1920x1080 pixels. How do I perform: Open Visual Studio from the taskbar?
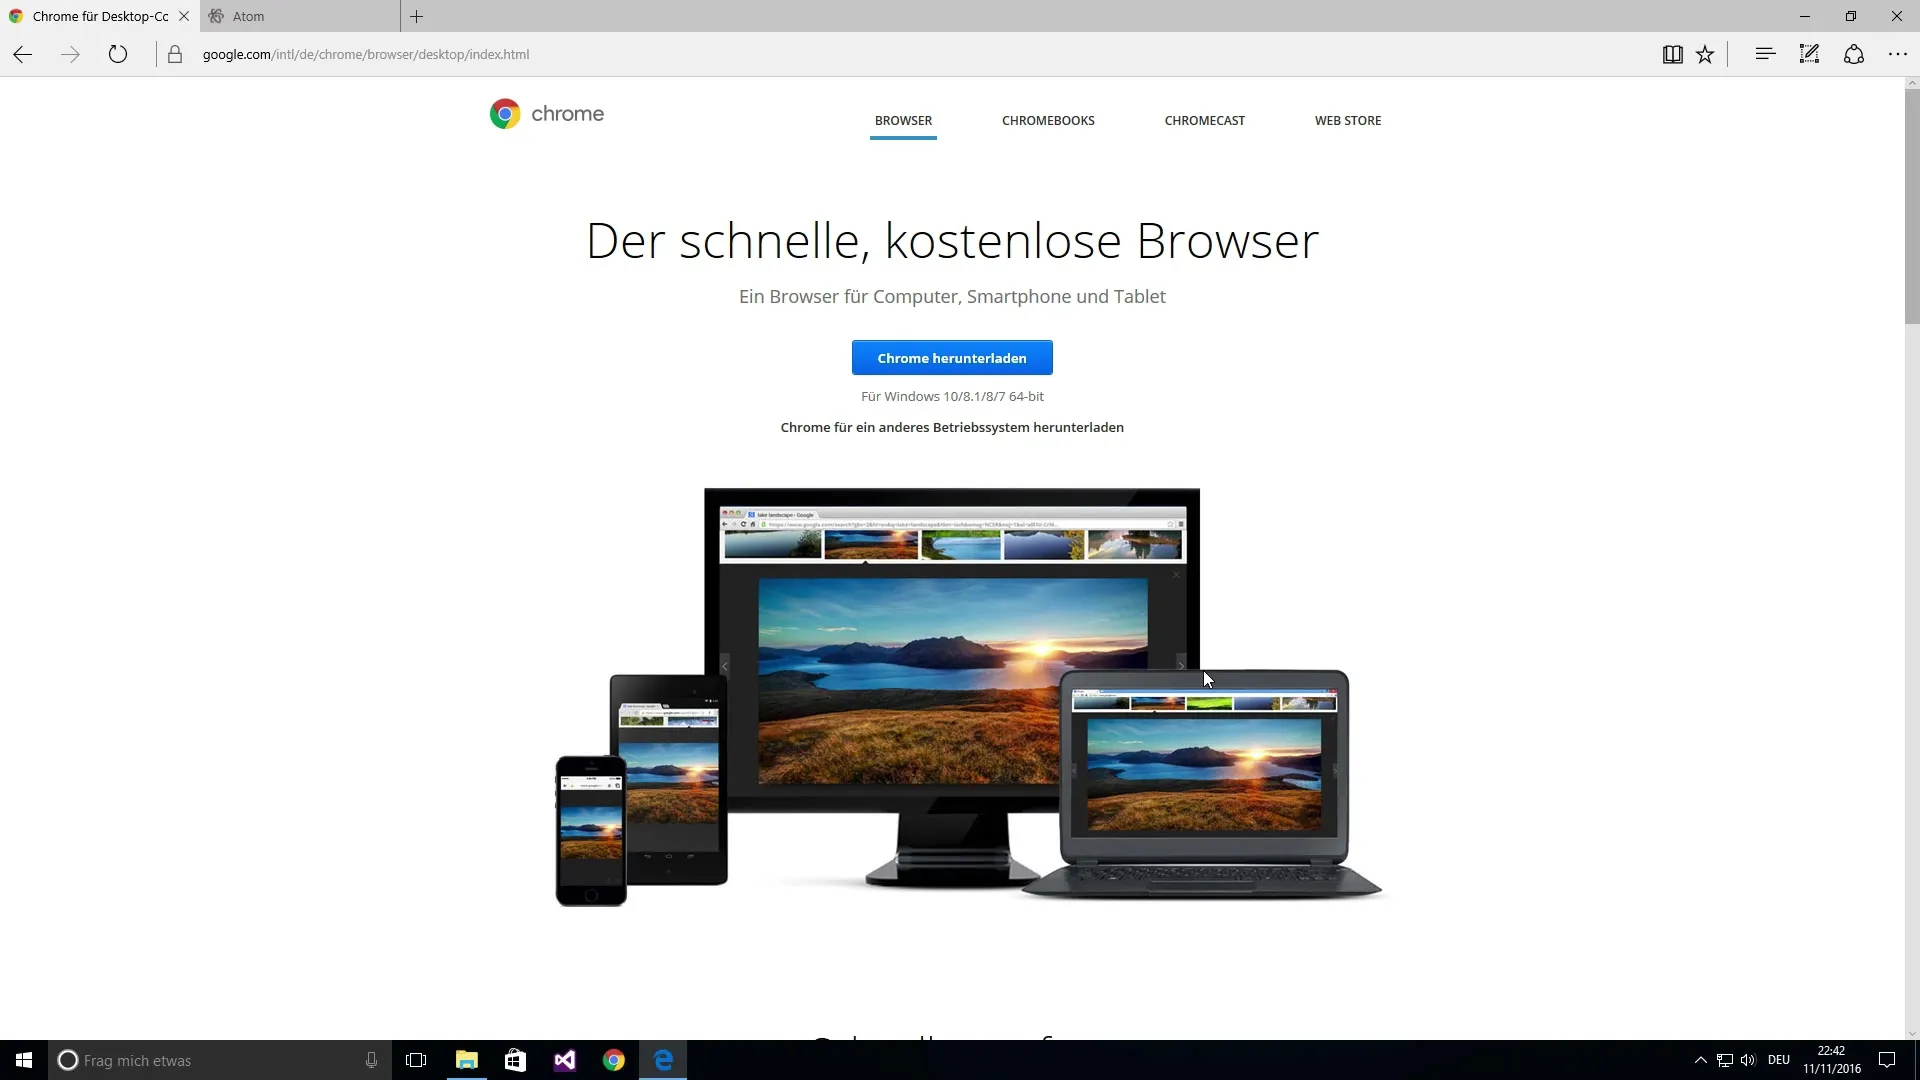point(564,1060)
